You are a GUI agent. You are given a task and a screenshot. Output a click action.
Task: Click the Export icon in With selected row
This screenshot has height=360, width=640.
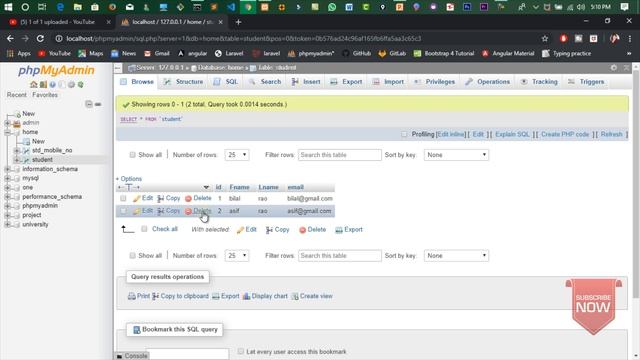pos(338,230)
